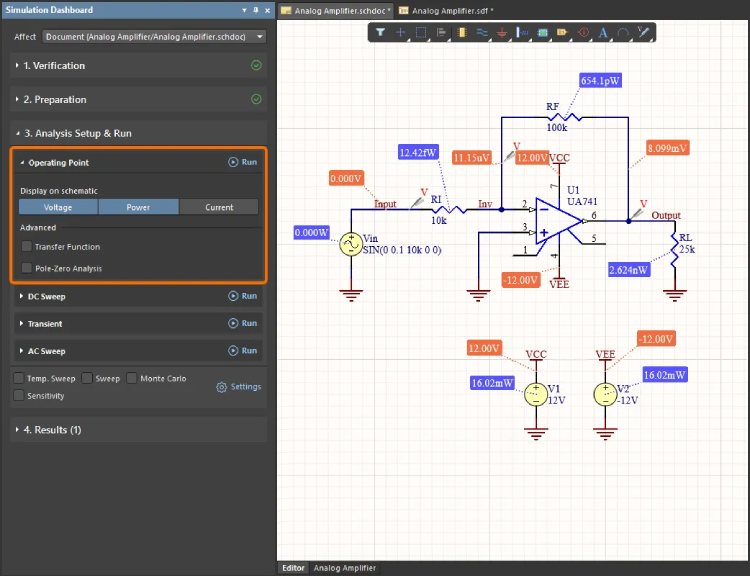750x576 pixels.
Task: Enable the Transfer Function checkbox
Action: pyautogui.click(x=27, y=247)
